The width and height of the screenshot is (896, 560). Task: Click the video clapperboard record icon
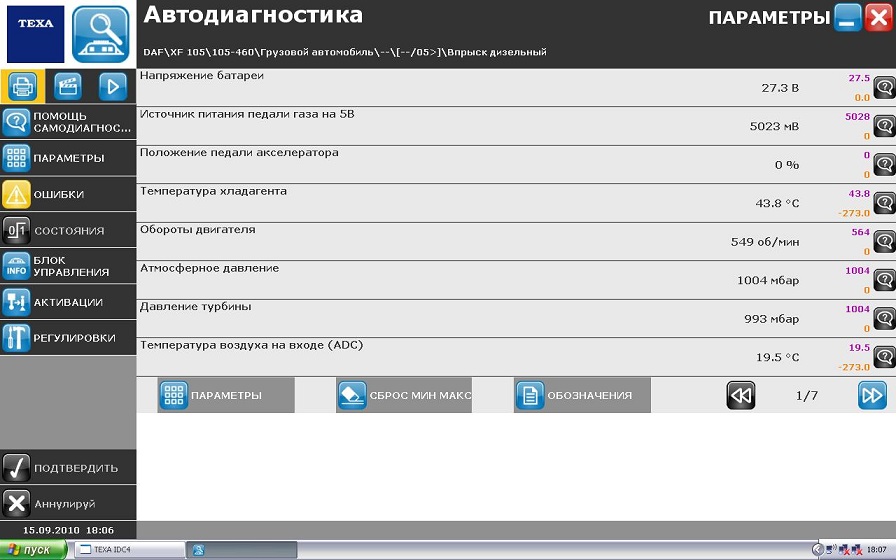point(68,87)
